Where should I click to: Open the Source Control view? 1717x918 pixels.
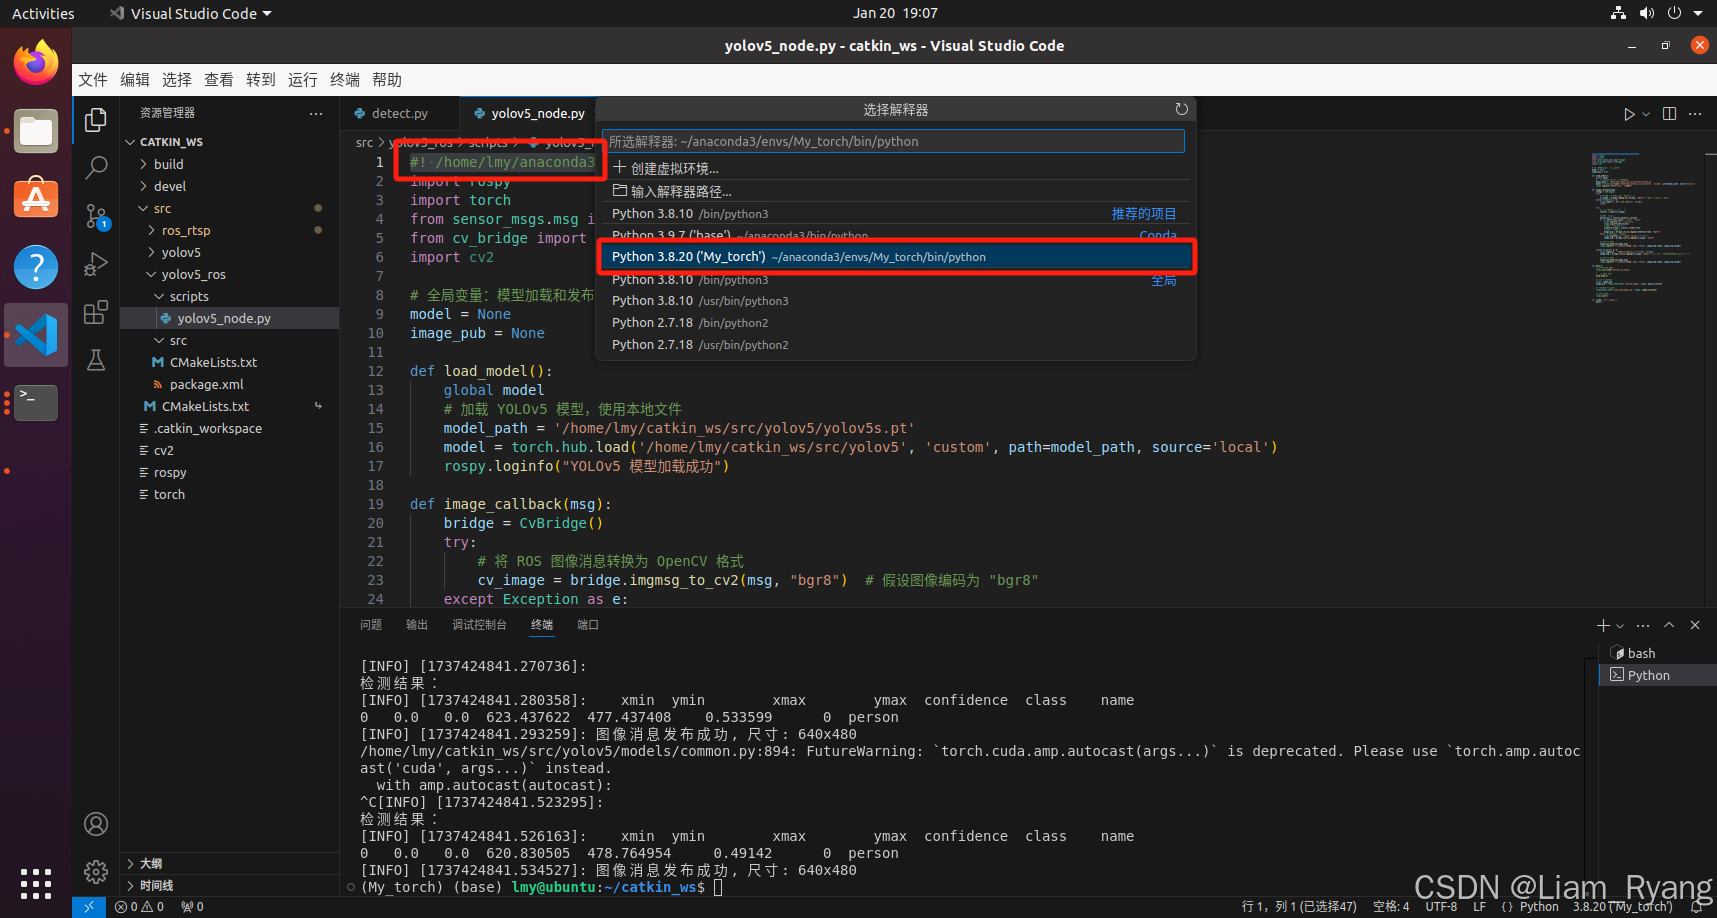click(x=95, y=218)
